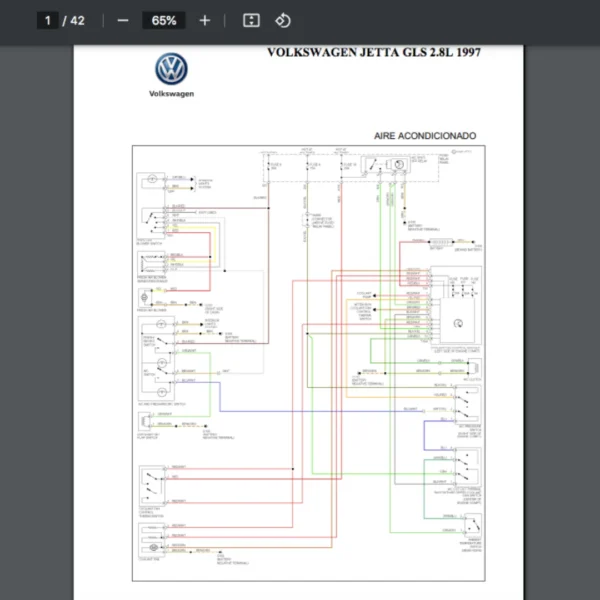Click the AIRE ACONDICIONADO heading
The height and width of the screenshot is (600, 600).
424,135
